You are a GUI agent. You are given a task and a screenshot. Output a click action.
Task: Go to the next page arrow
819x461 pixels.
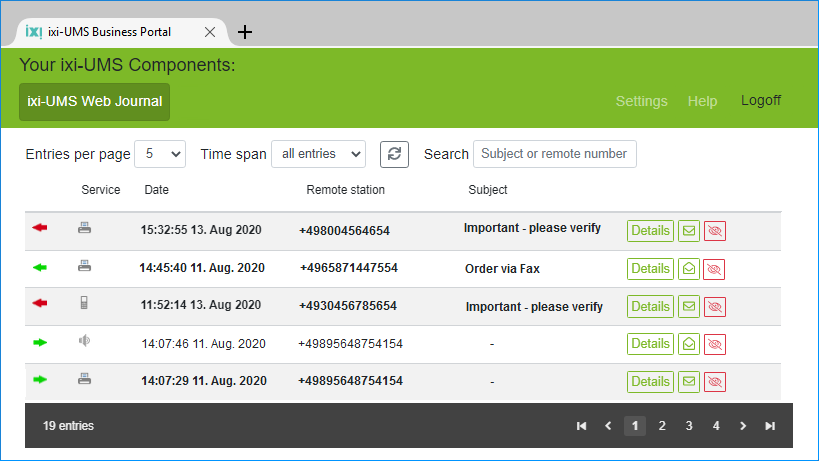(x=743, y=426)
